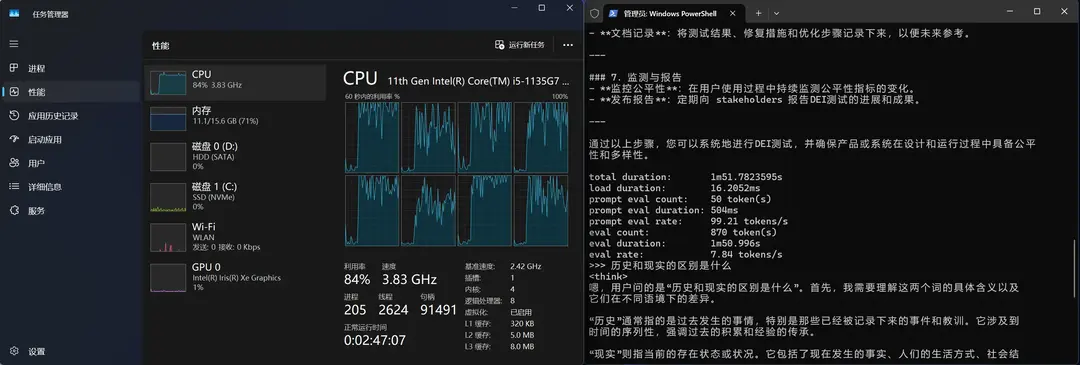Click the 84% utilization value
The width and height of the screenshot is (1080, 365).
coord(357,279)
